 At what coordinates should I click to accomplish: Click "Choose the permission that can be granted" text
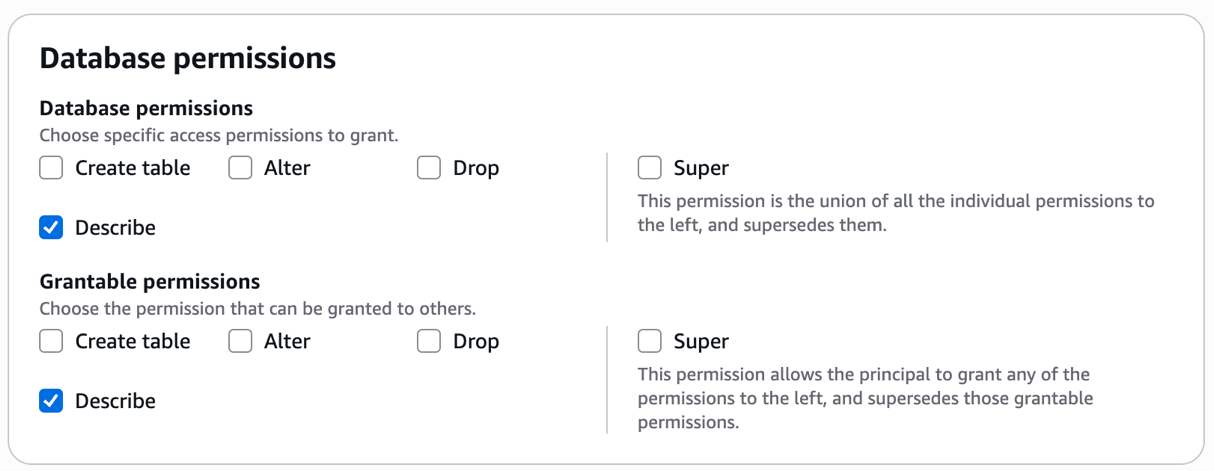click(257, 308)
